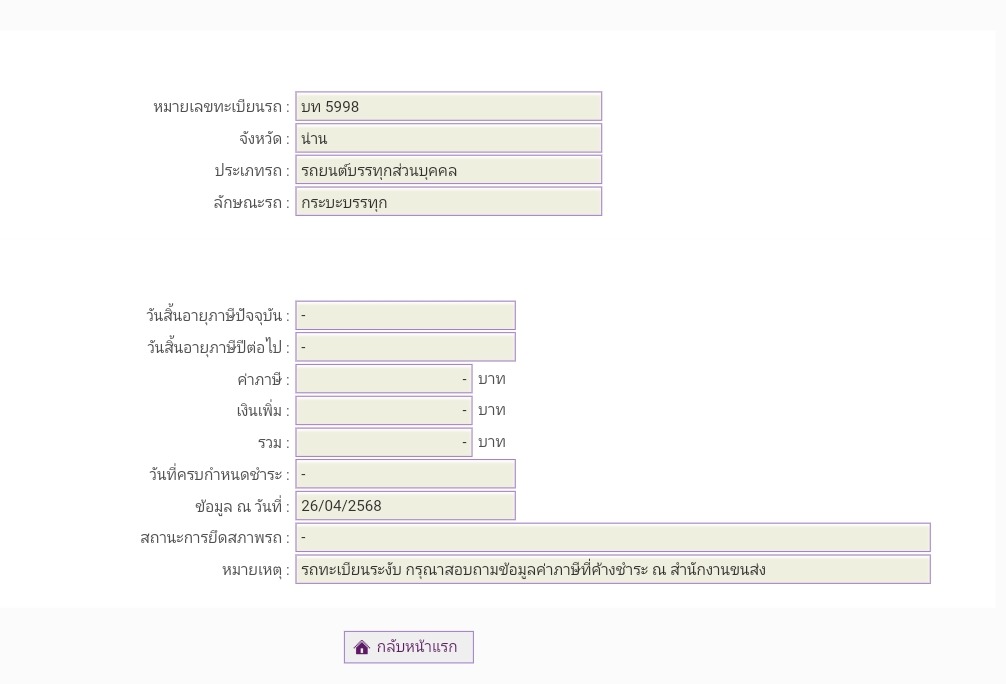Click the จังหวัด field showing น่าน
This screenshot has height=684, width=1006.
tap(448, 138)
